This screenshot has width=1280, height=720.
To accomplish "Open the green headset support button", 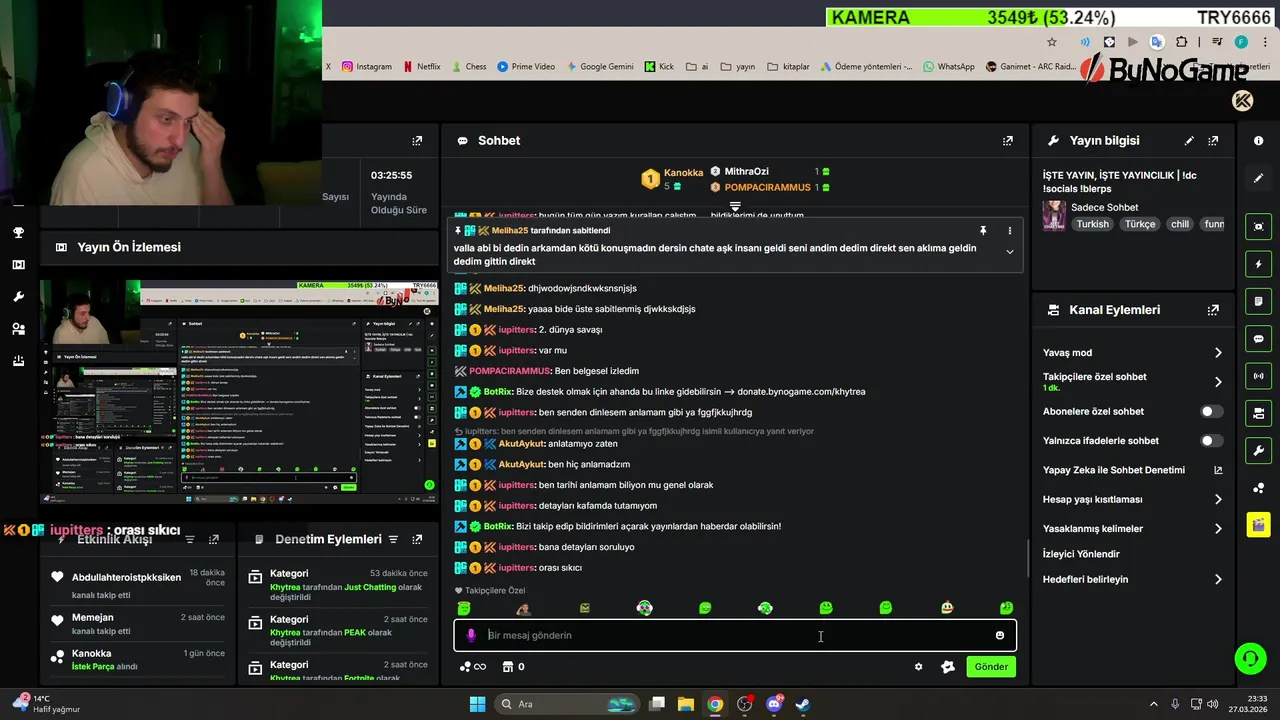I will click(x=1250, y=658).
